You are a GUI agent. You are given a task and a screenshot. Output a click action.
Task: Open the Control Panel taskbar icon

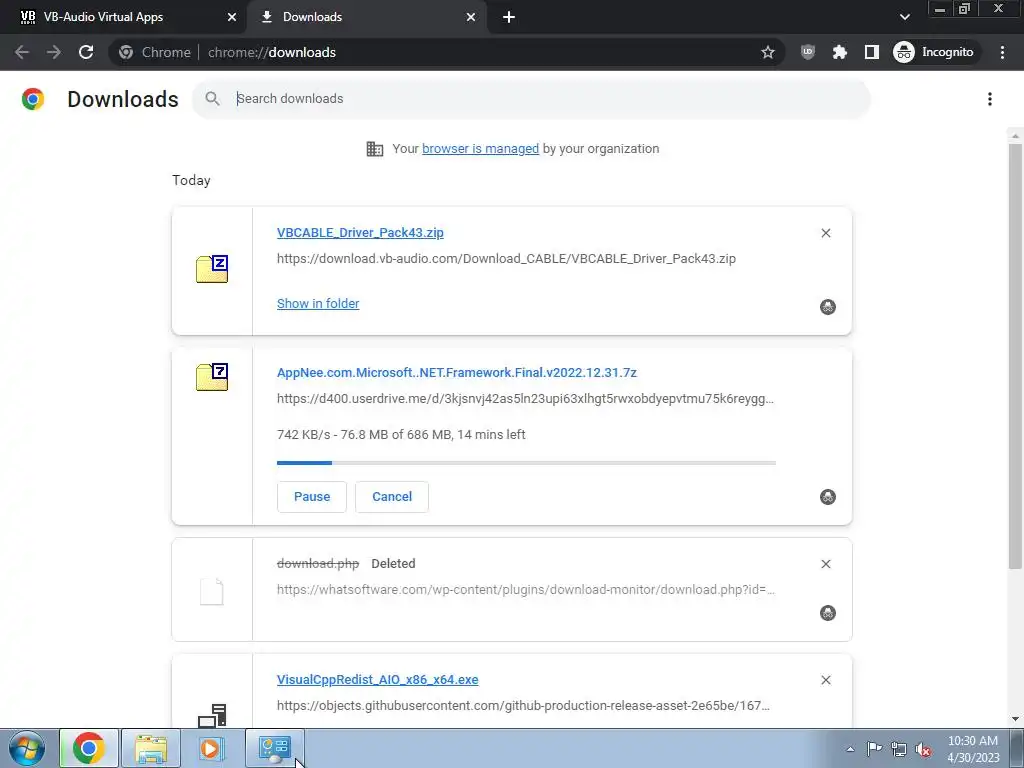click(274, 748)
